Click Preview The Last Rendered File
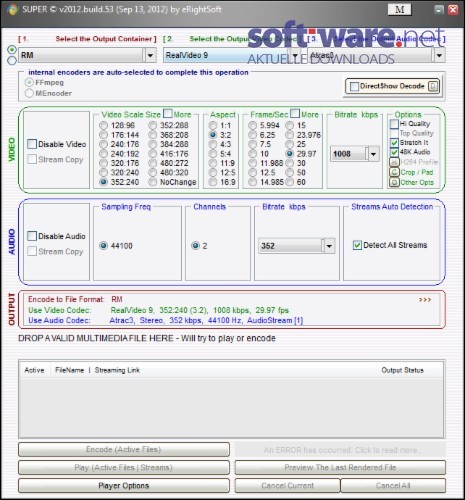Image resolution: width=465 pixels, height=500 pixels. [340, 467]
